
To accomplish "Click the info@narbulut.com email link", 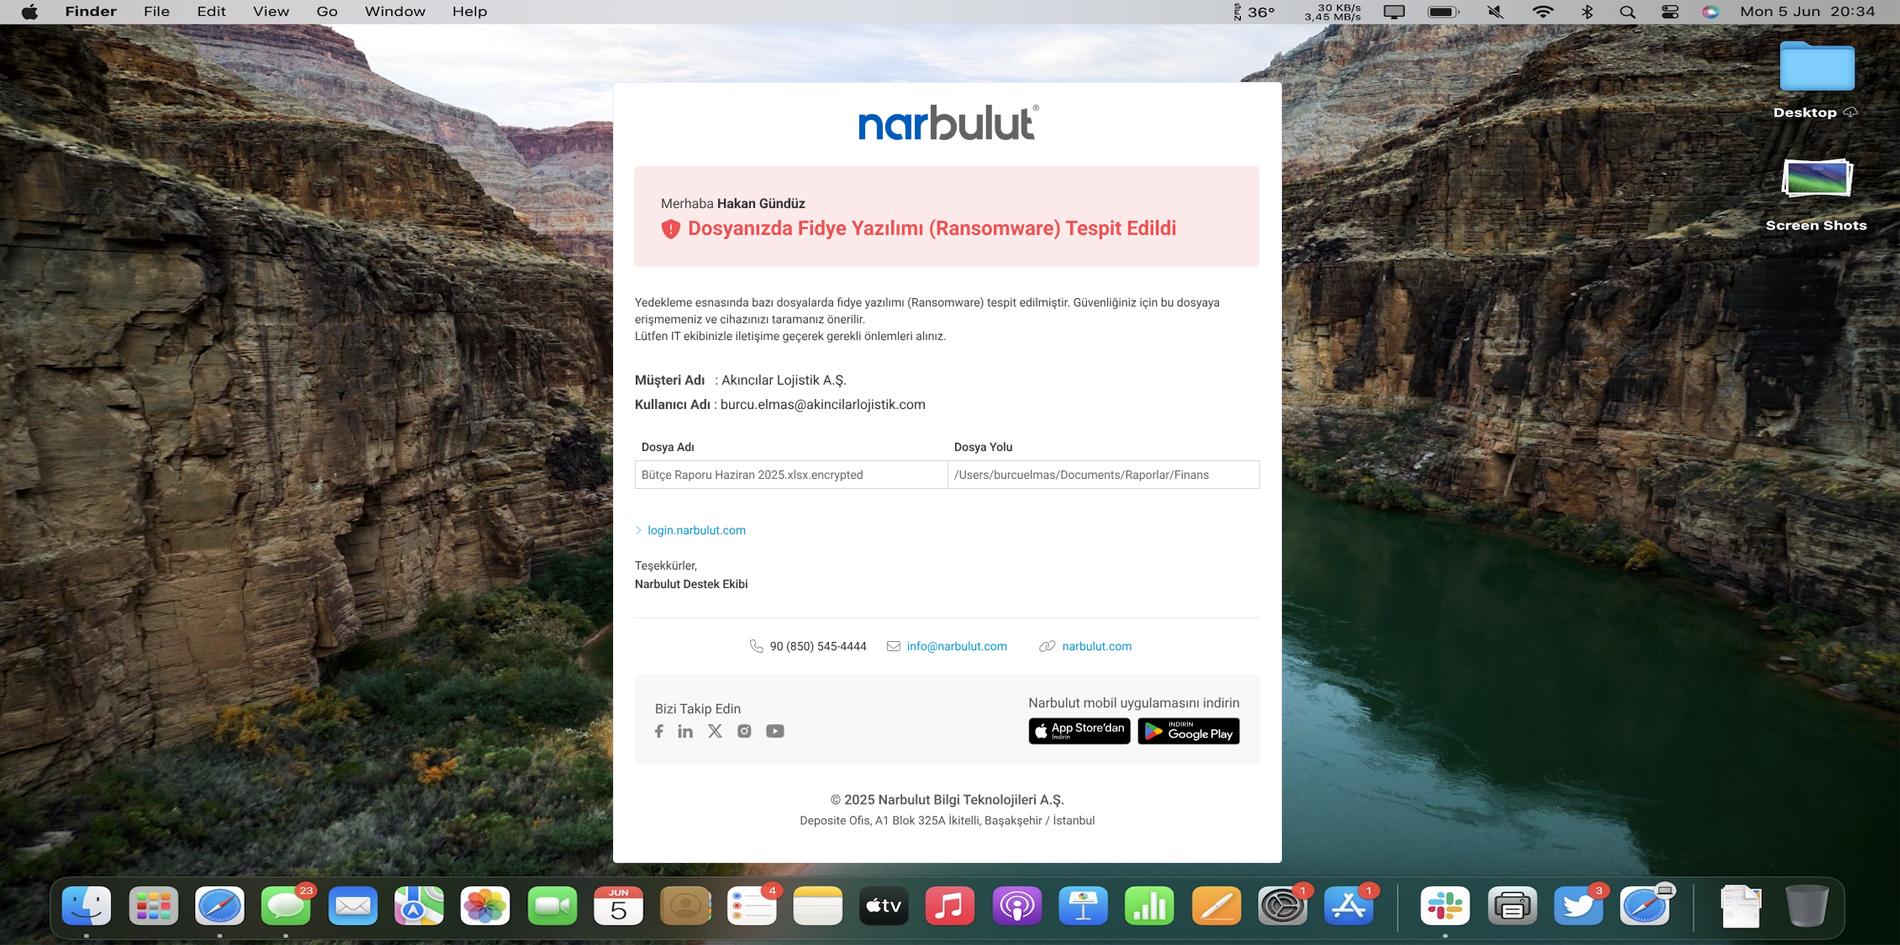I will (957, 646).
